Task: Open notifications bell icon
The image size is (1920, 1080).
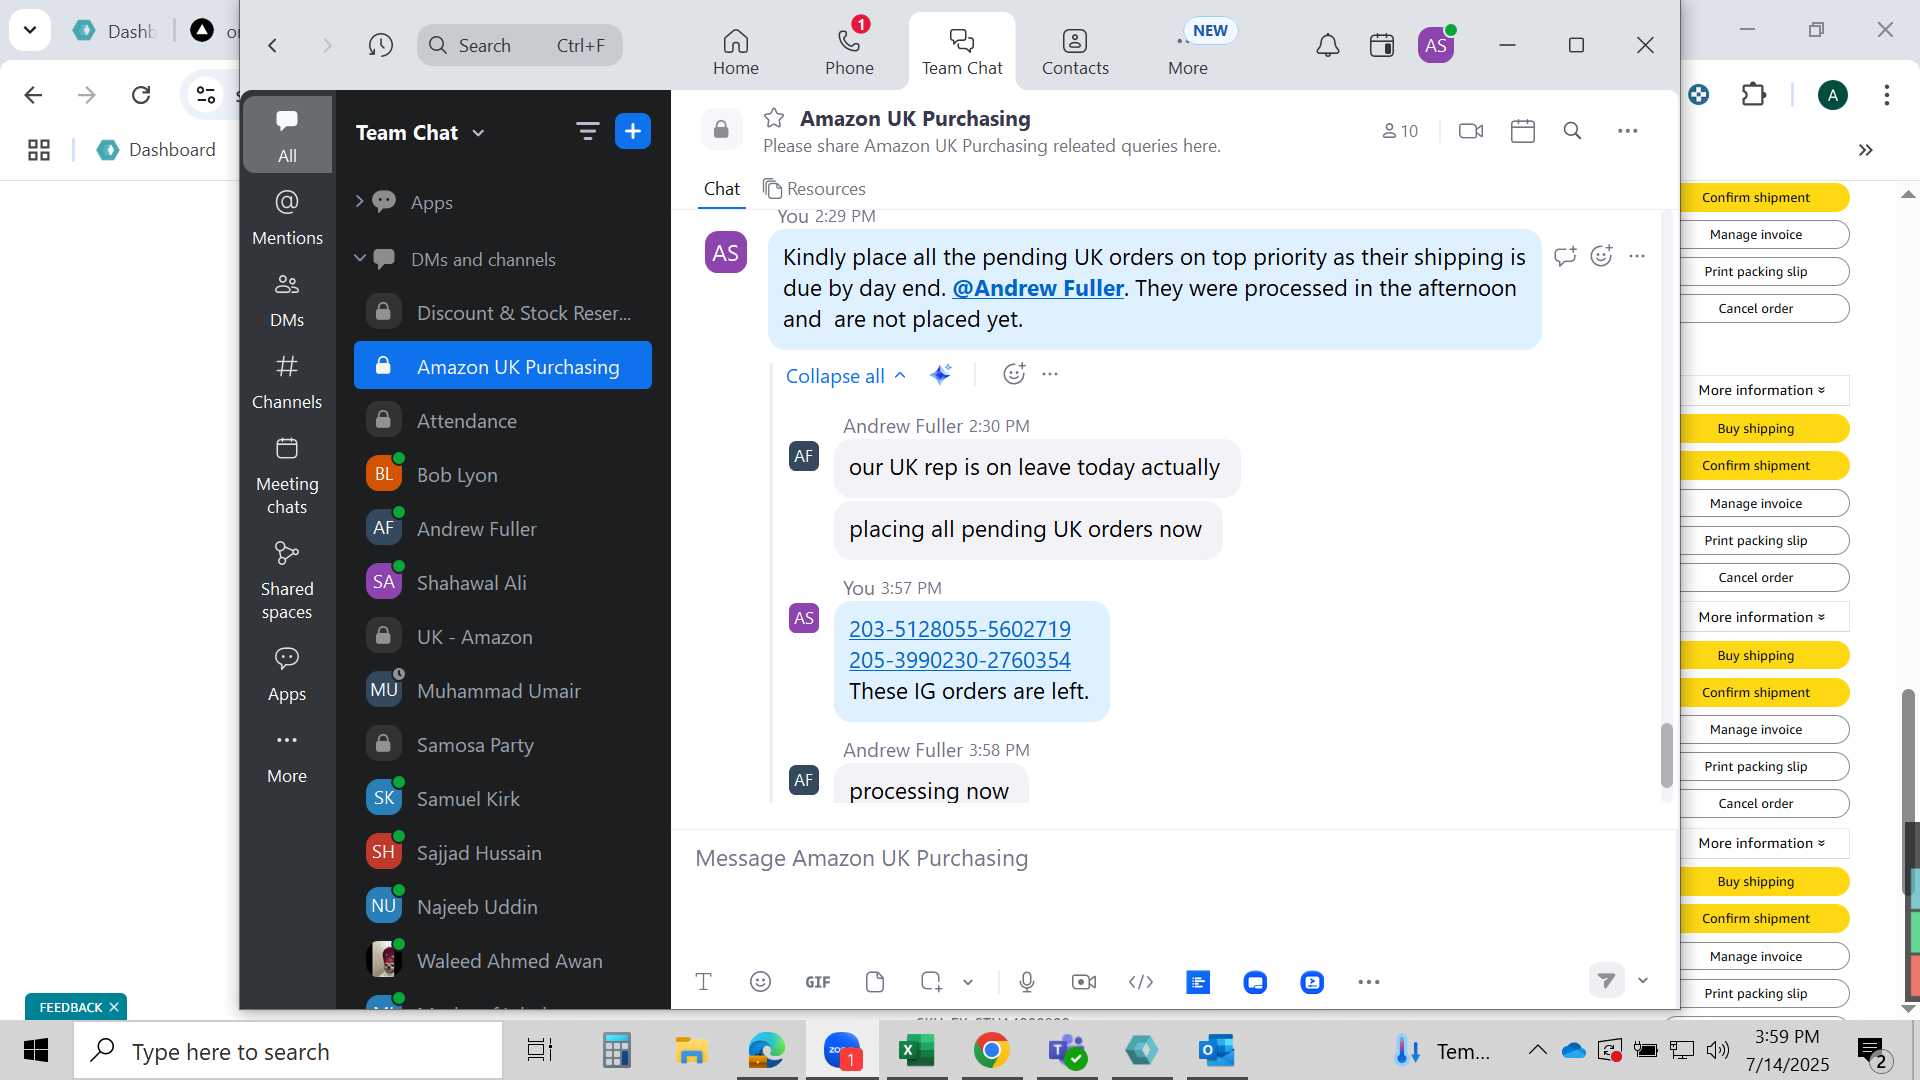Action: pyautogui.click(x=1327, y=45)
